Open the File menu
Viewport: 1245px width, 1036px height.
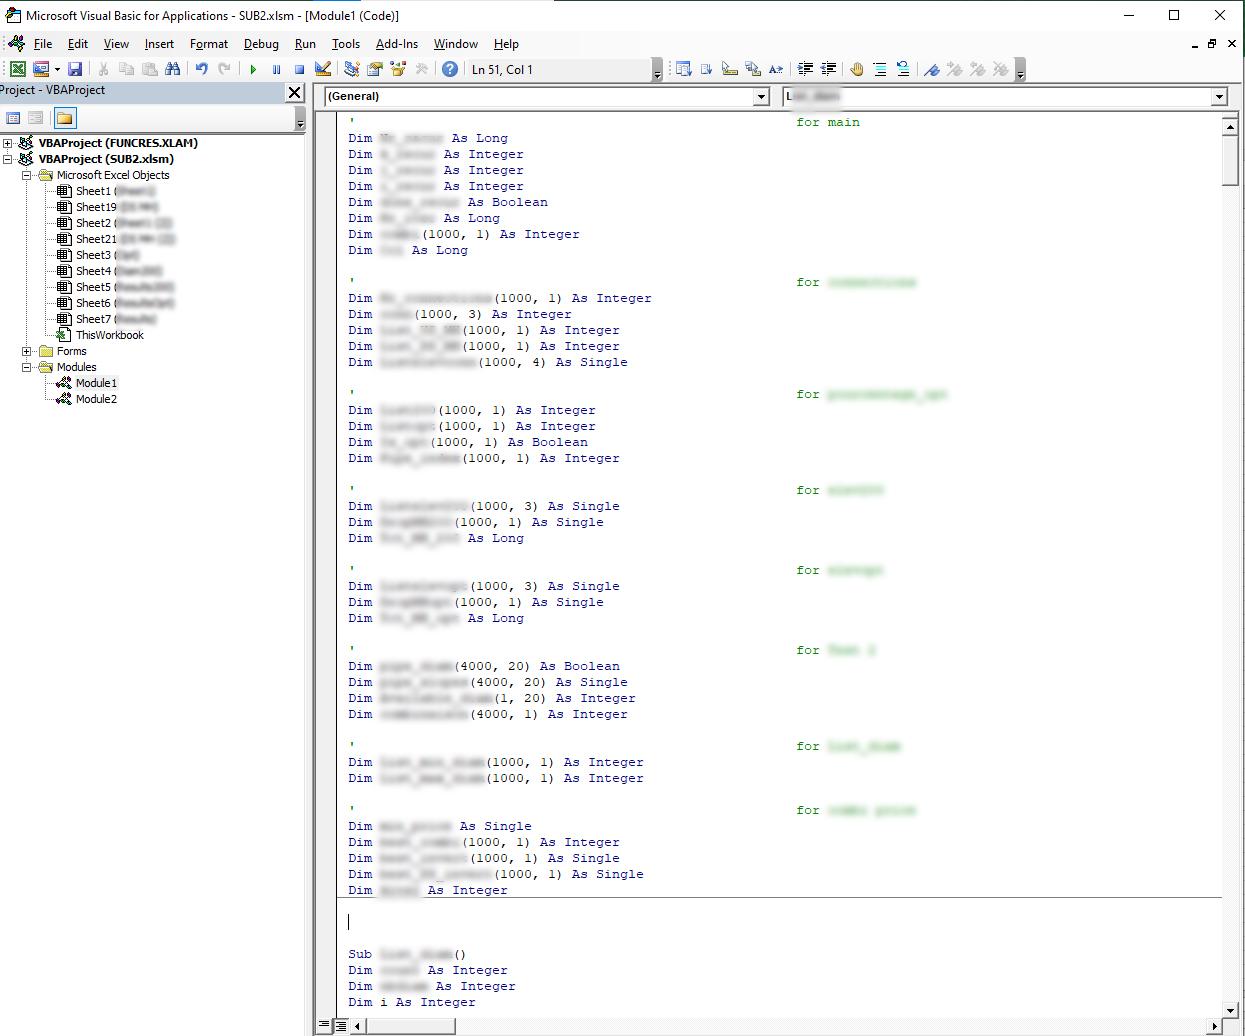(x=43, y=44)
